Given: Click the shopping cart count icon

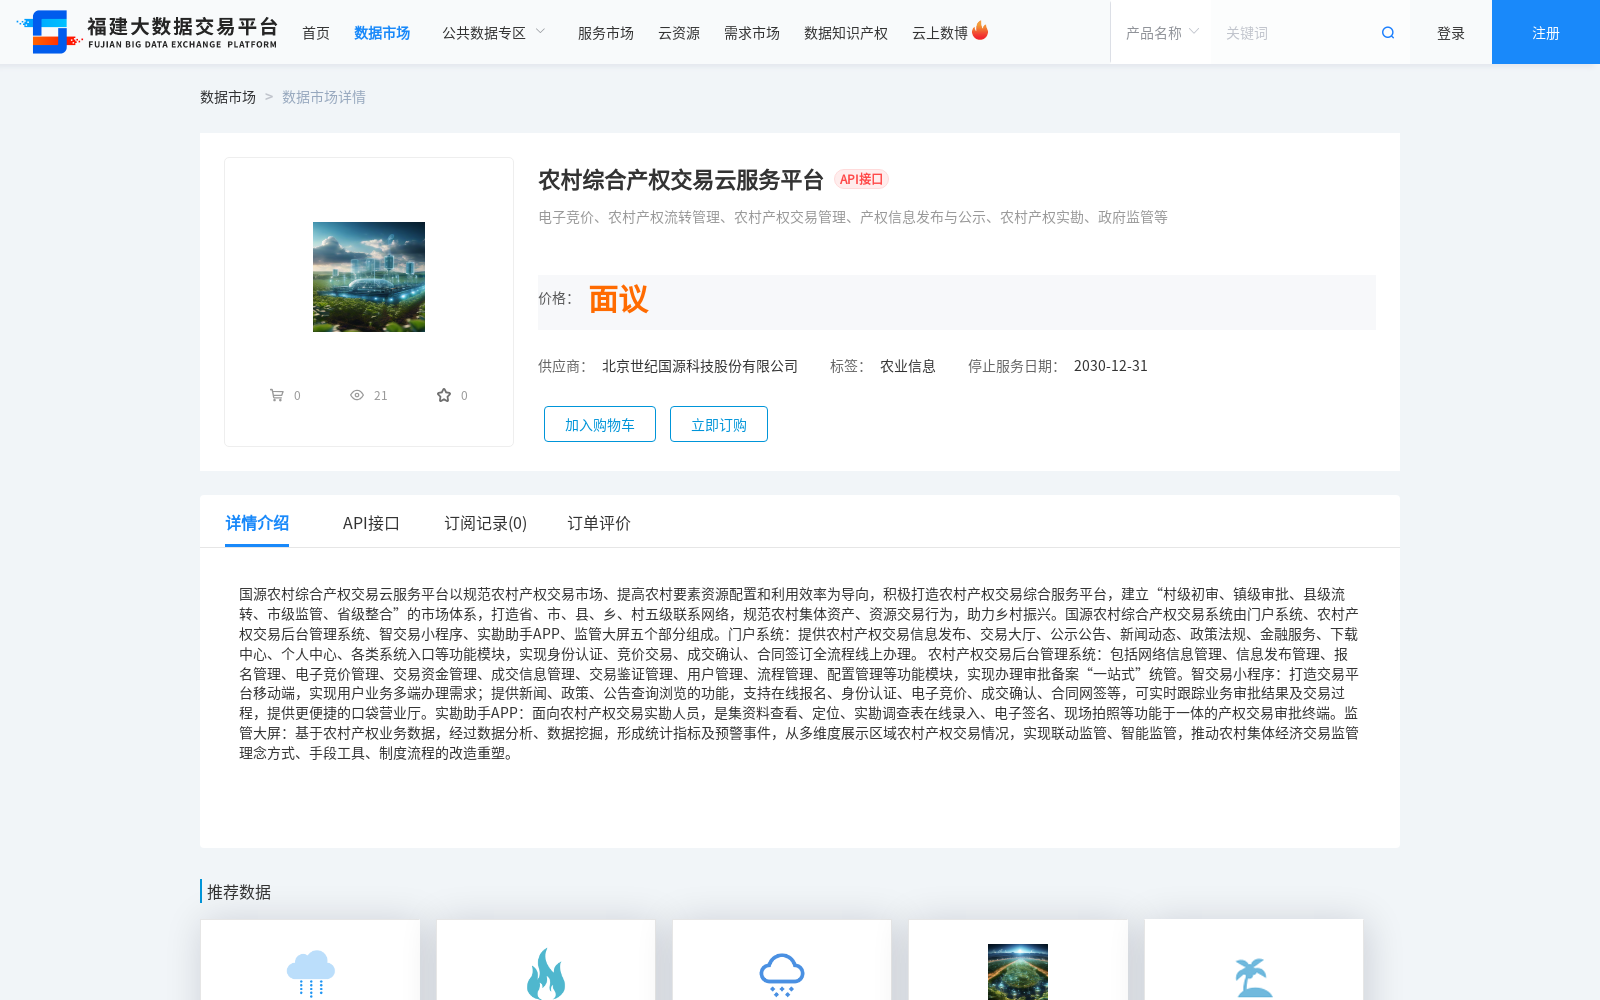Looking at the screenshot, I should click(277, 395).
